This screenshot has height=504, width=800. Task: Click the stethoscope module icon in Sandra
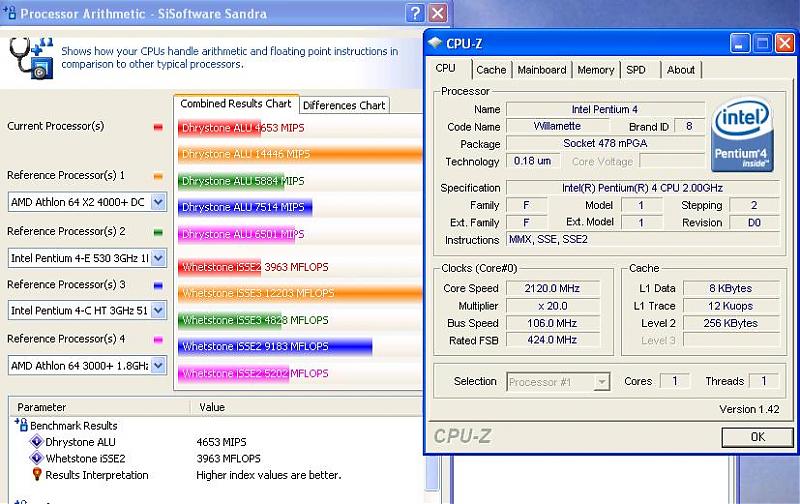(31, 58)
